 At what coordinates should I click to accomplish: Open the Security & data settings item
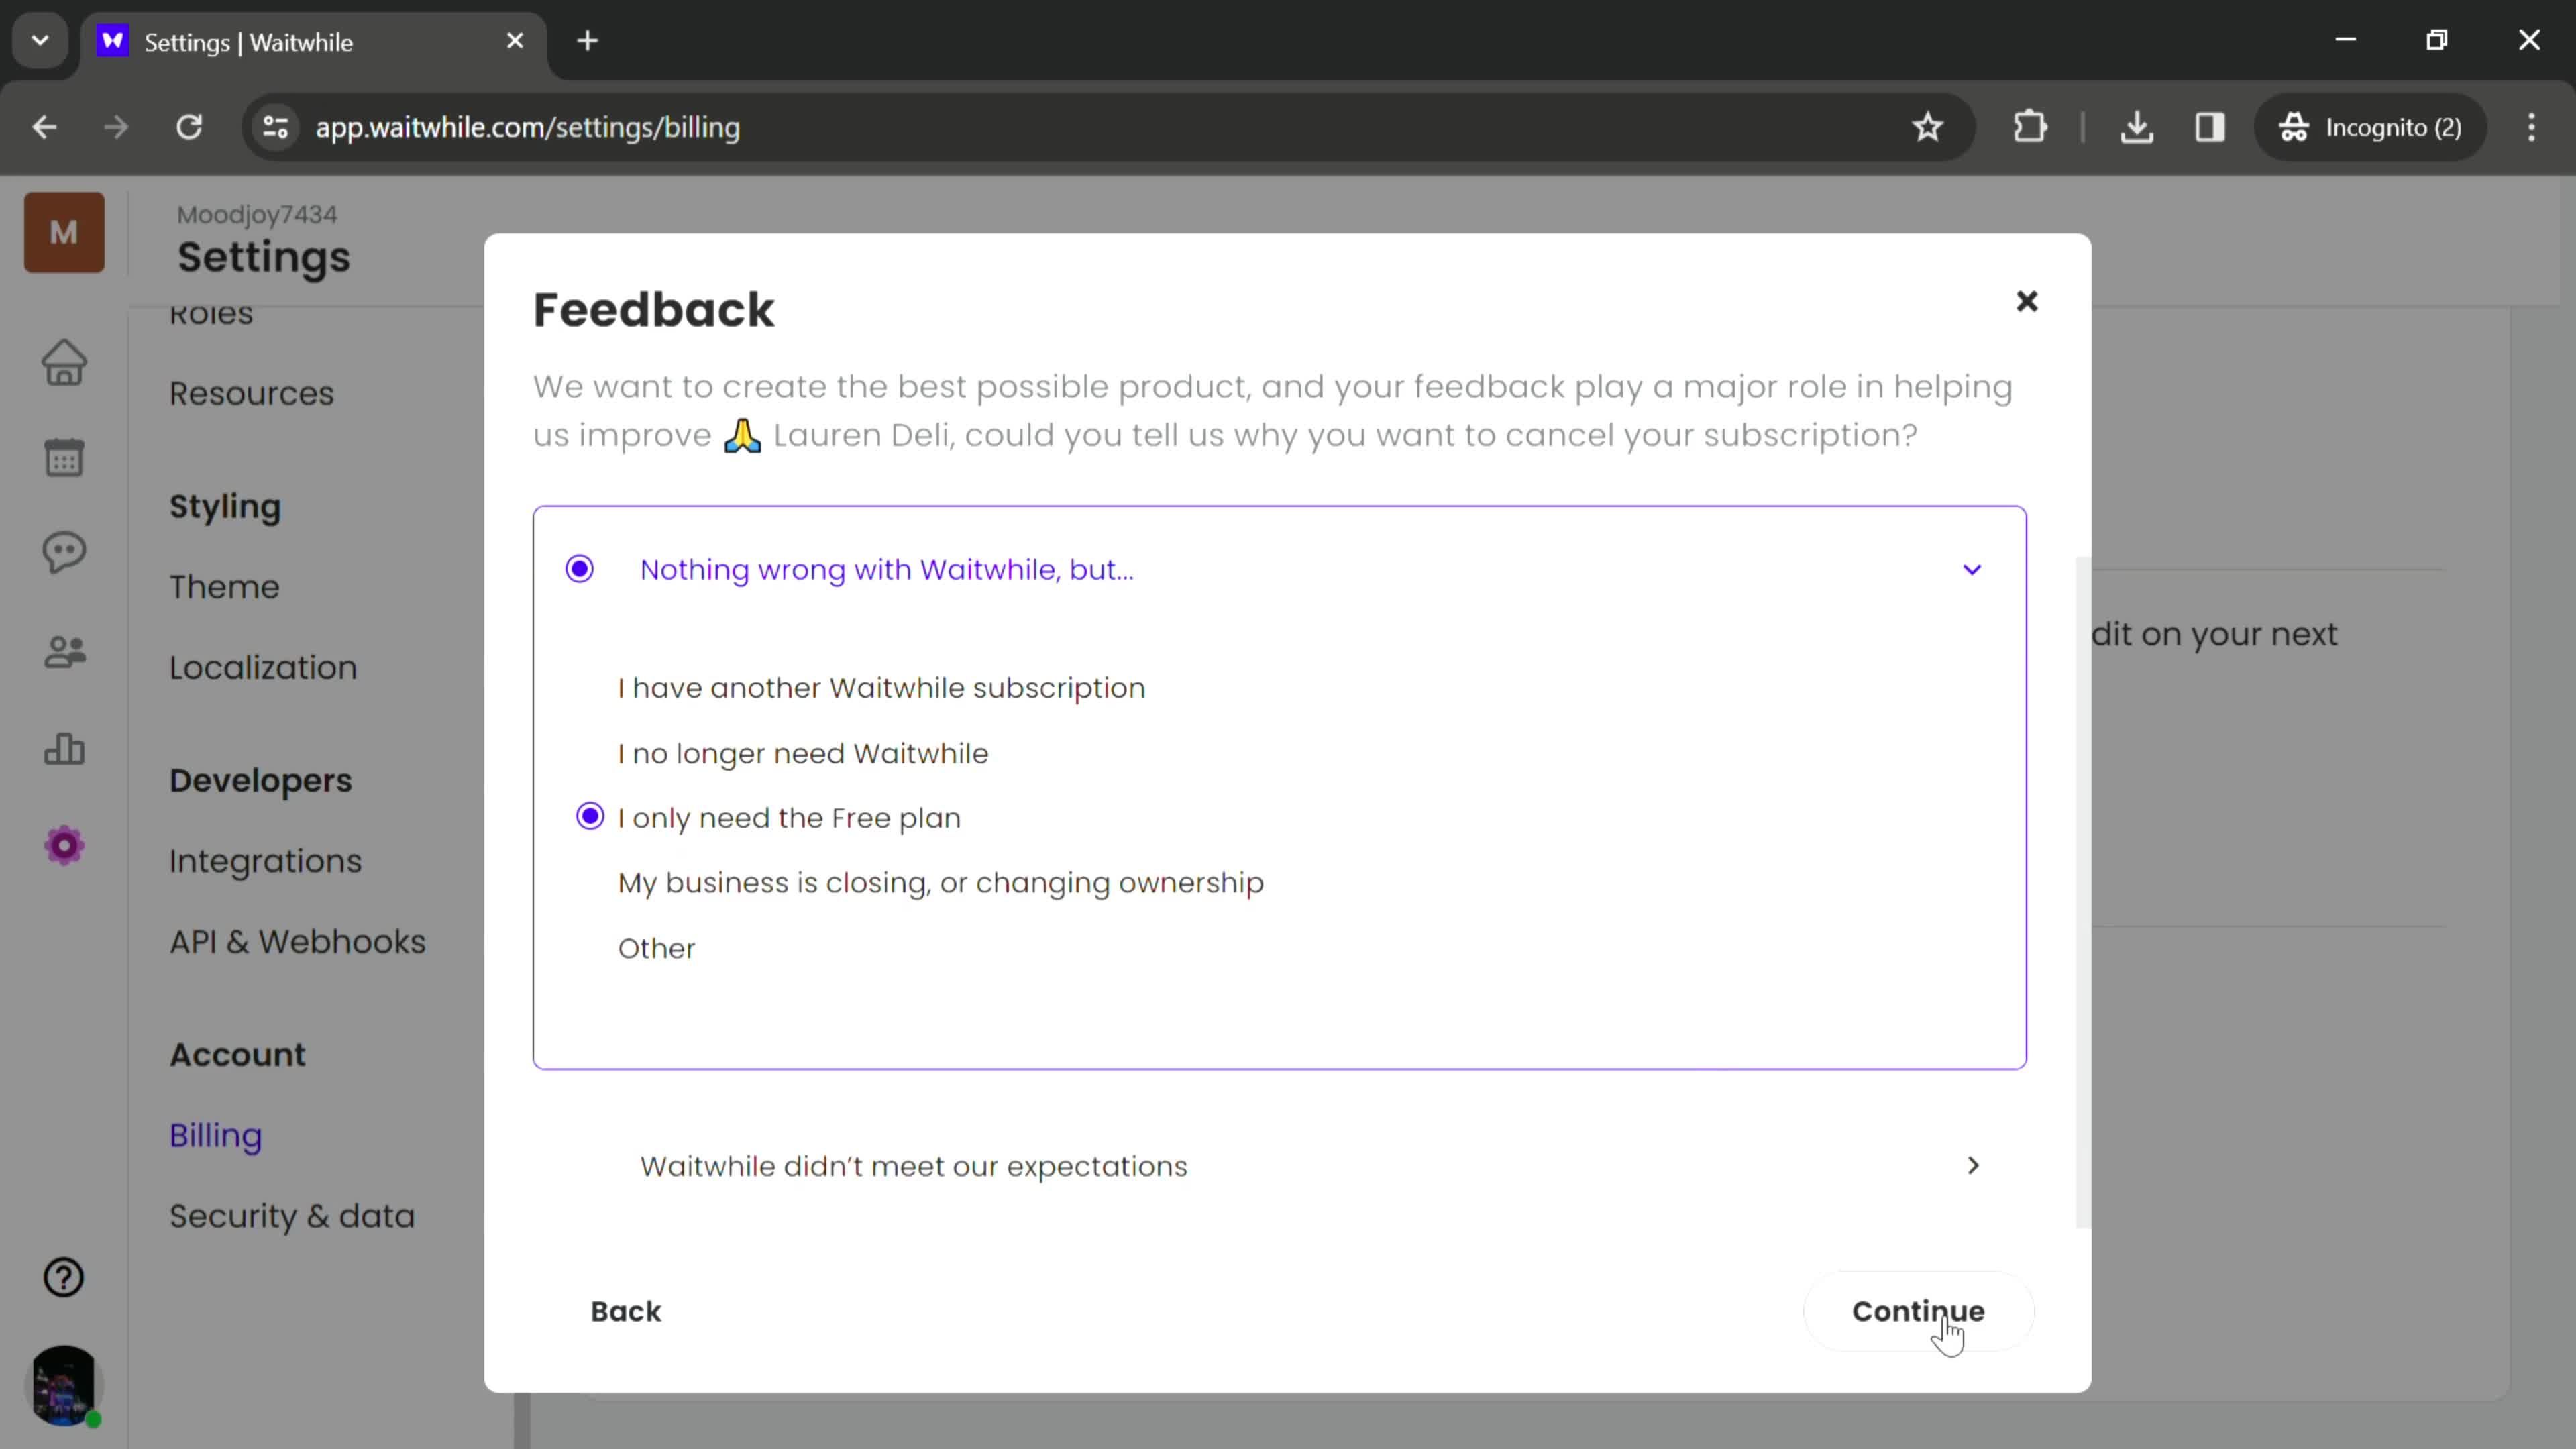point(291,1216)
